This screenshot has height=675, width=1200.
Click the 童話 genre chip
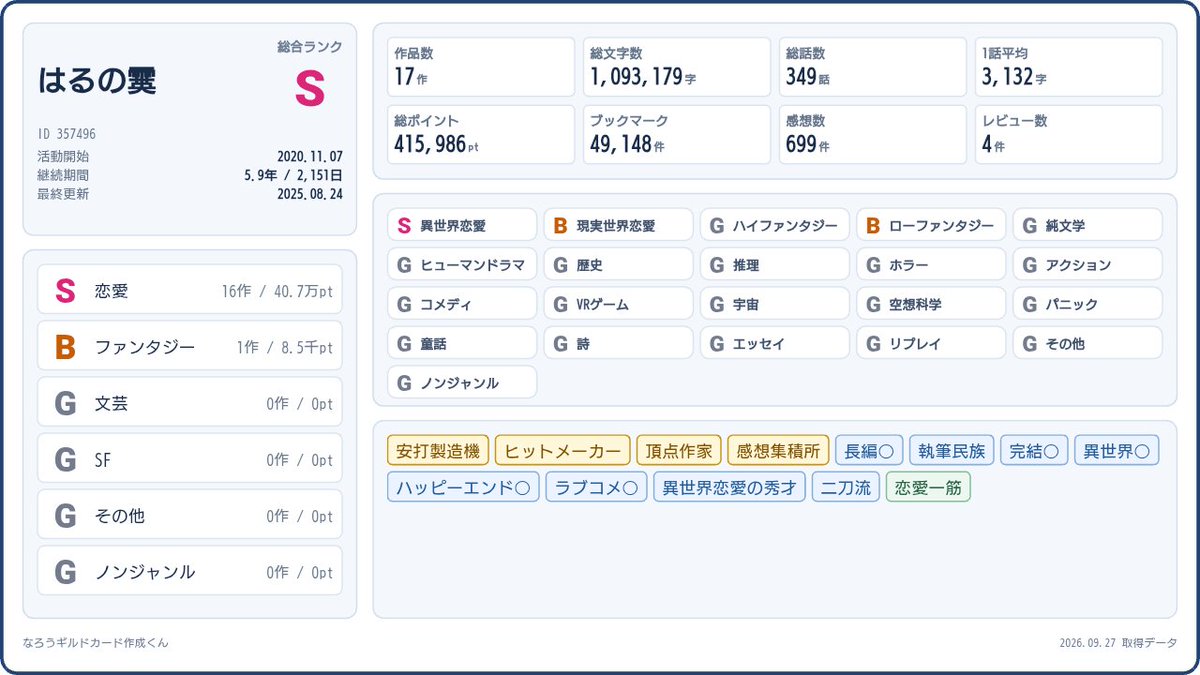(462, 343)
